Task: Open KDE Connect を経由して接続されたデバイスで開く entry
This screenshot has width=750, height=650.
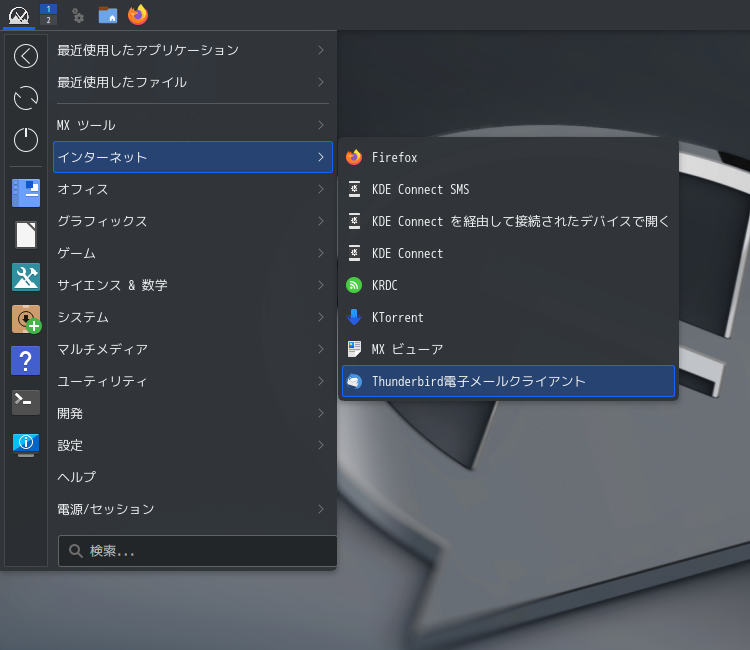Action: [x=508, y=221]
